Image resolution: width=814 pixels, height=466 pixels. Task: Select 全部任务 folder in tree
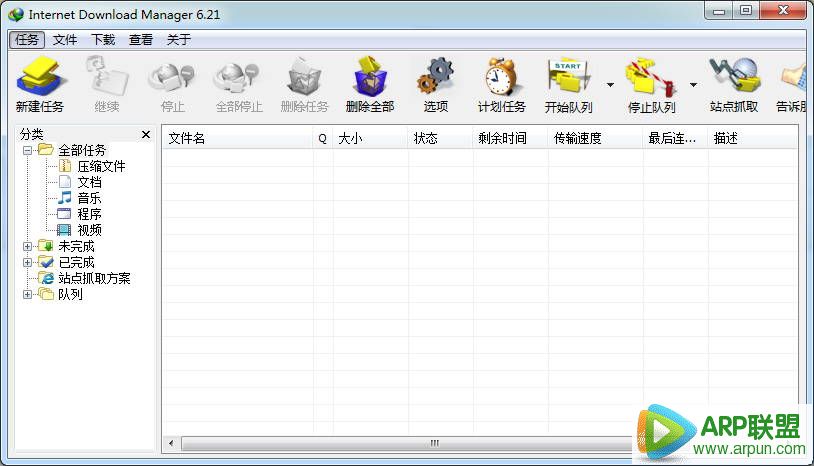(x=72, y=150)
